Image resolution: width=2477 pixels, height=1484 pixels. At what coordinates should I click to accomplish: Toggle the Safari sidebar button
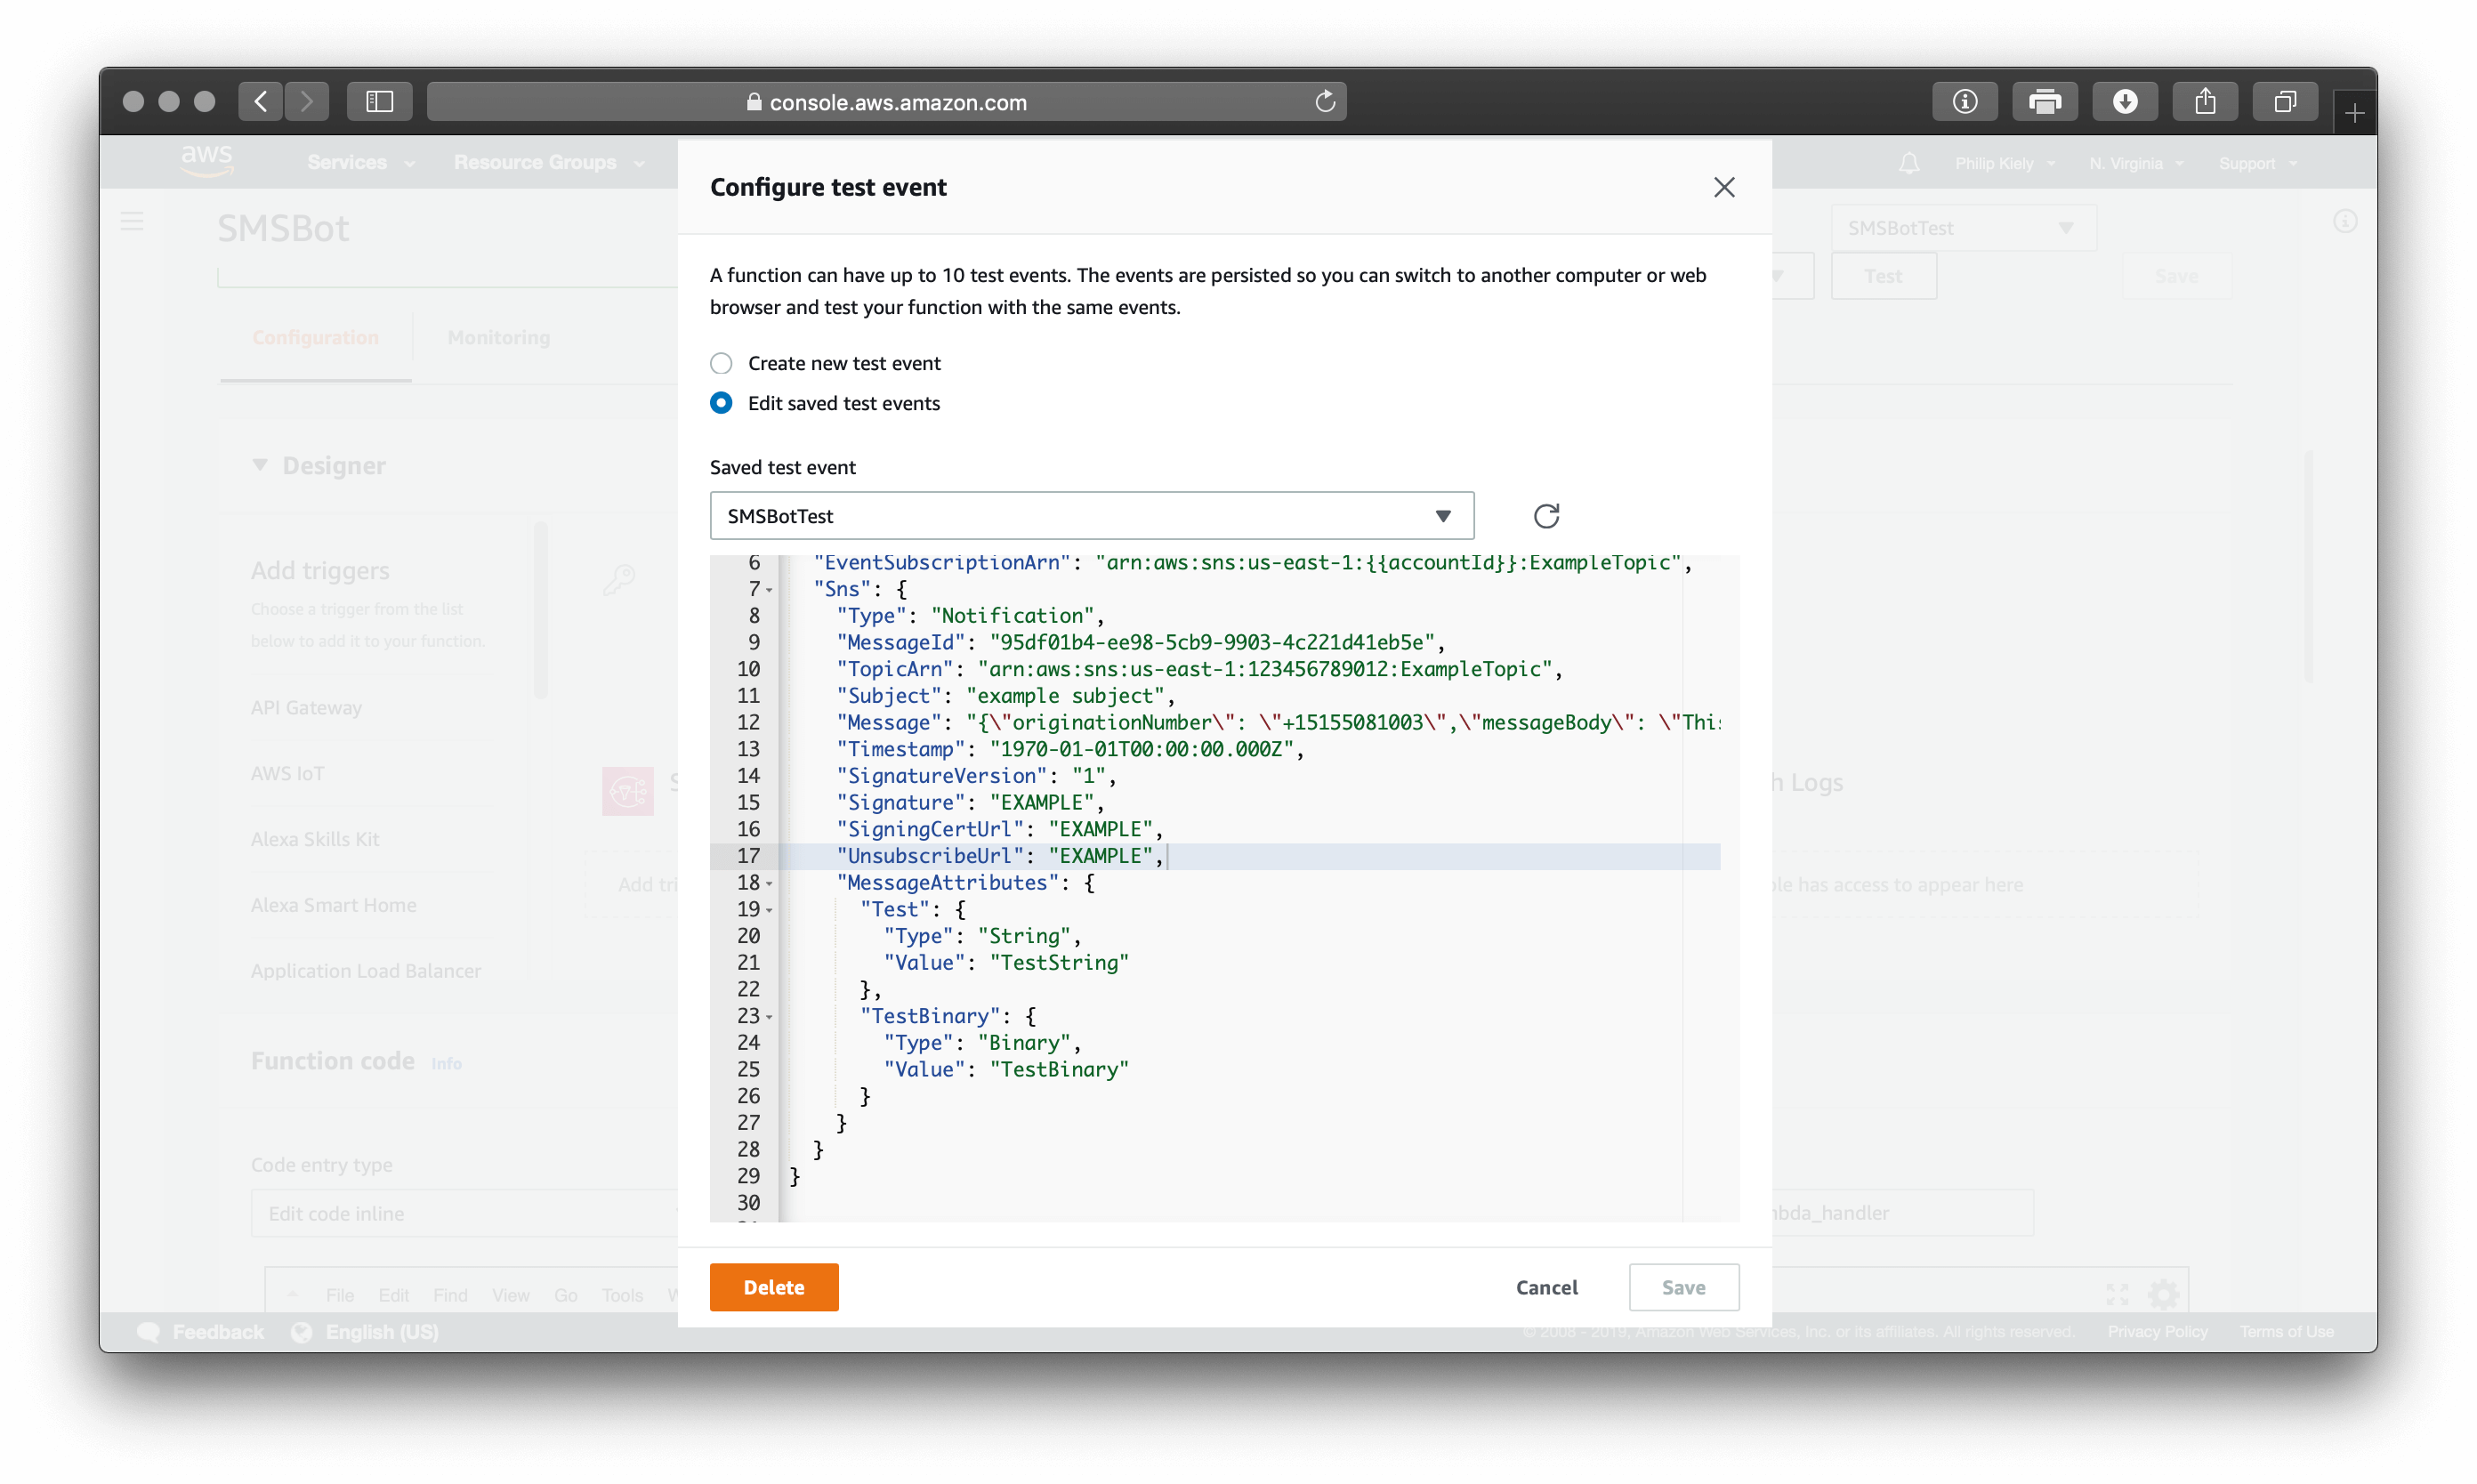coord(379,101)
